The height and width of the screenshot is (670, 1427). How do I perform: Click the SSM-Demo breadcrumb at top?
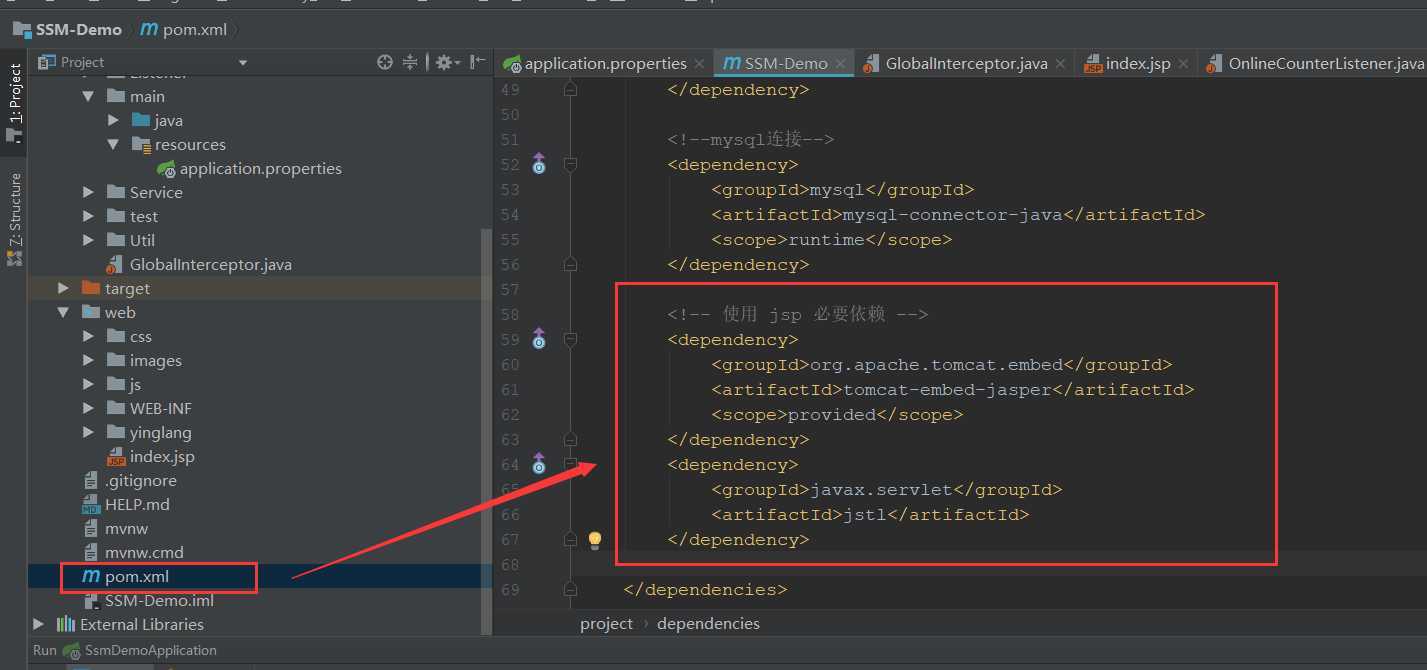(79, 29)
